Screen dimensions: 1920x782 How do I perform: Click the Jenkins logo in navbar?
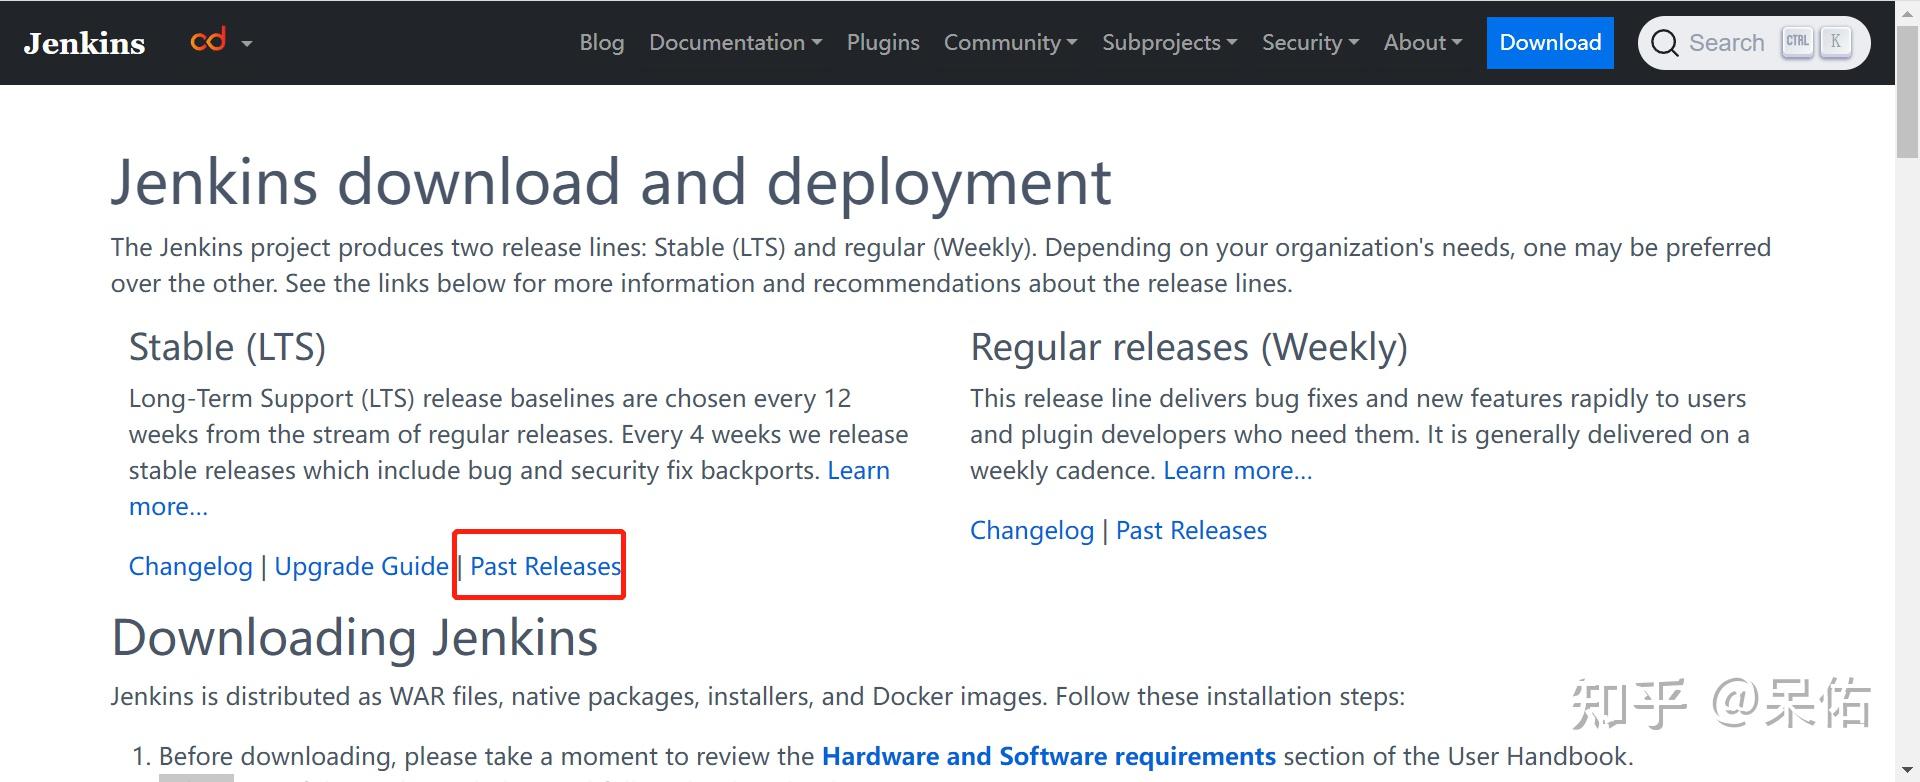tap(85, 43)
